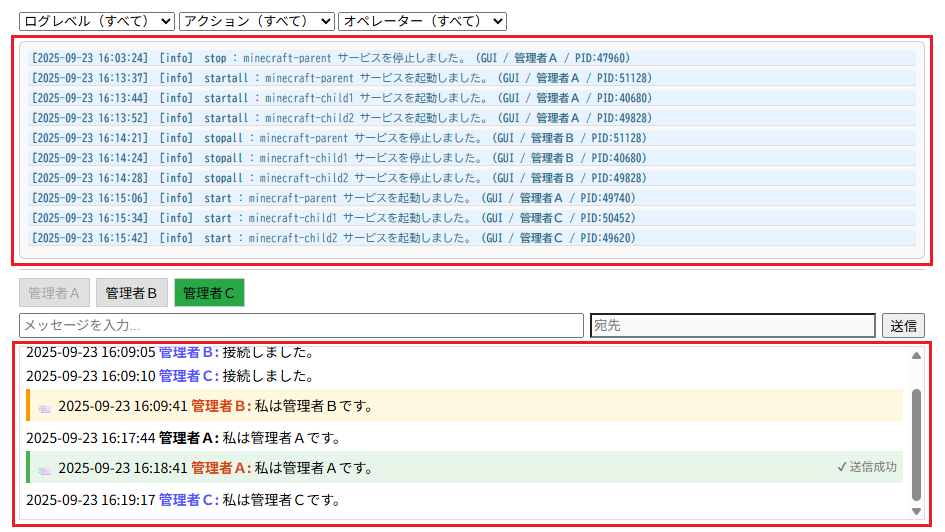Switch to the 管理者B tab
The height and width of the screenshot is (532, 945).
point(131,293)
